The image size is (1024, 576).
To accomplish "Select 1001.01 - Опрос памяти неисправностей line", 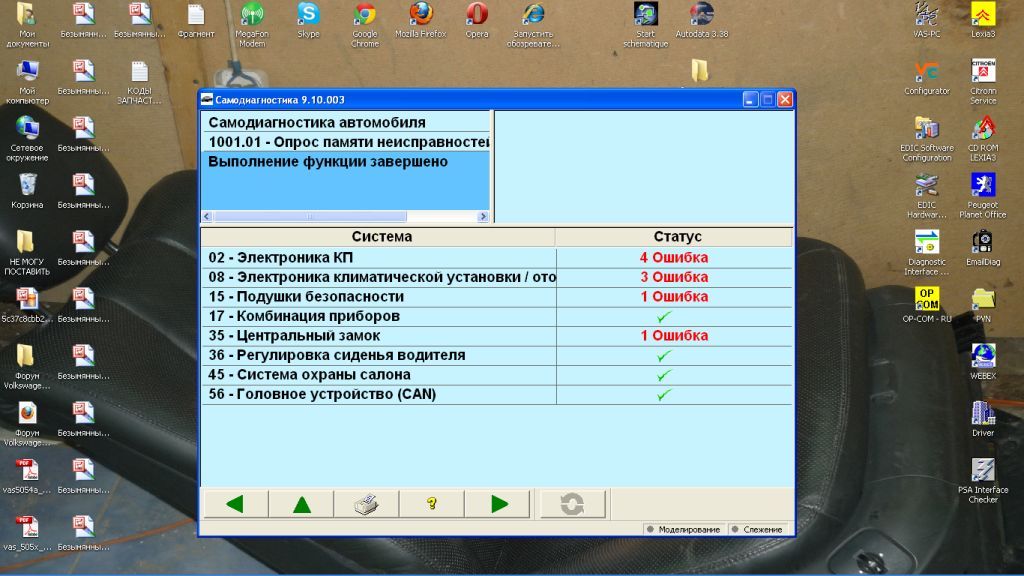I will coord(345,142).
